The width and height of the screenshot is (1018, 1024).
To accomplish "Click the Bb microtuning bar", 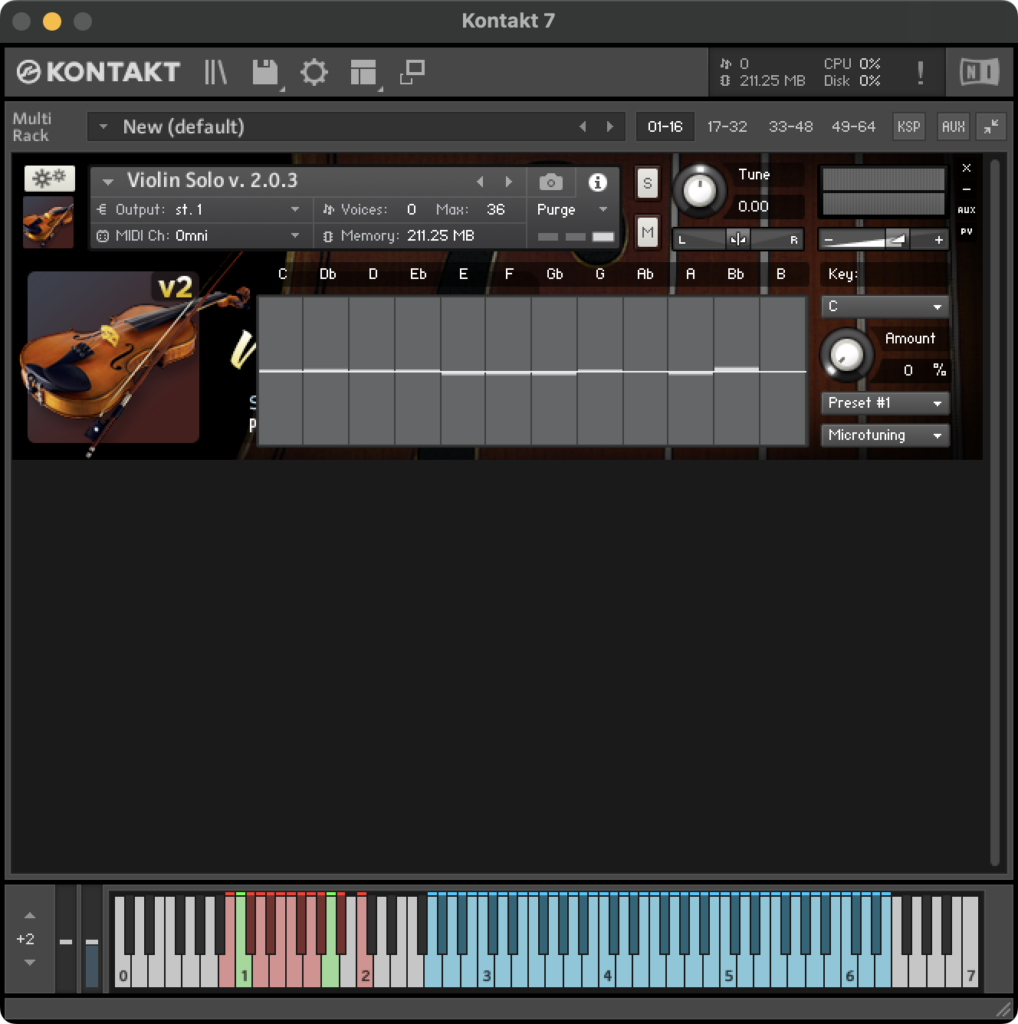I will click(737, 370).
